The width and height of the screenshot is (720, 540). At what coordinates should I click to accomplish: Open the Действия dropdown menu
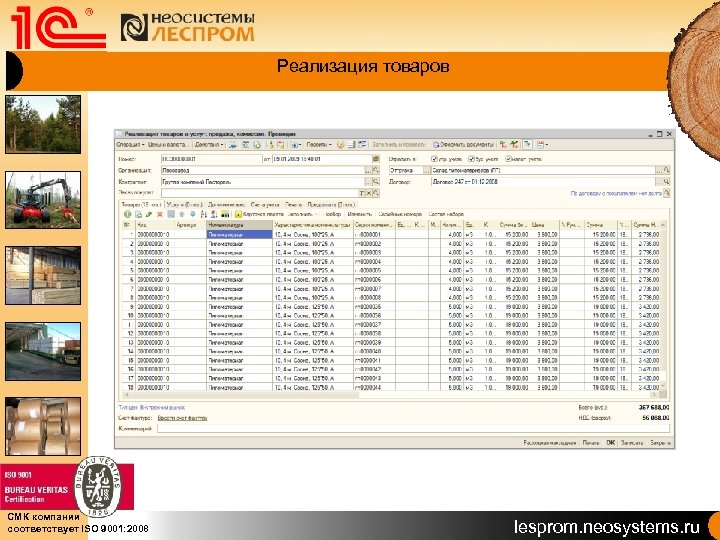click(209, 145)
